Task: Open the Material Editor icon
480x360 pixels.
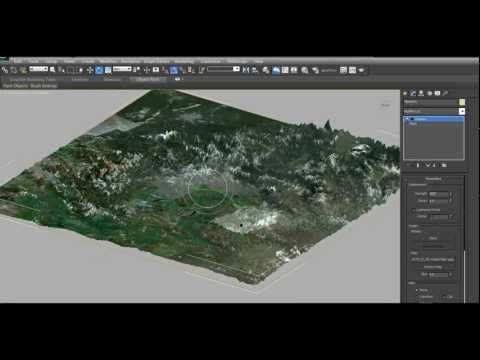Action: (x=305, y=70)
